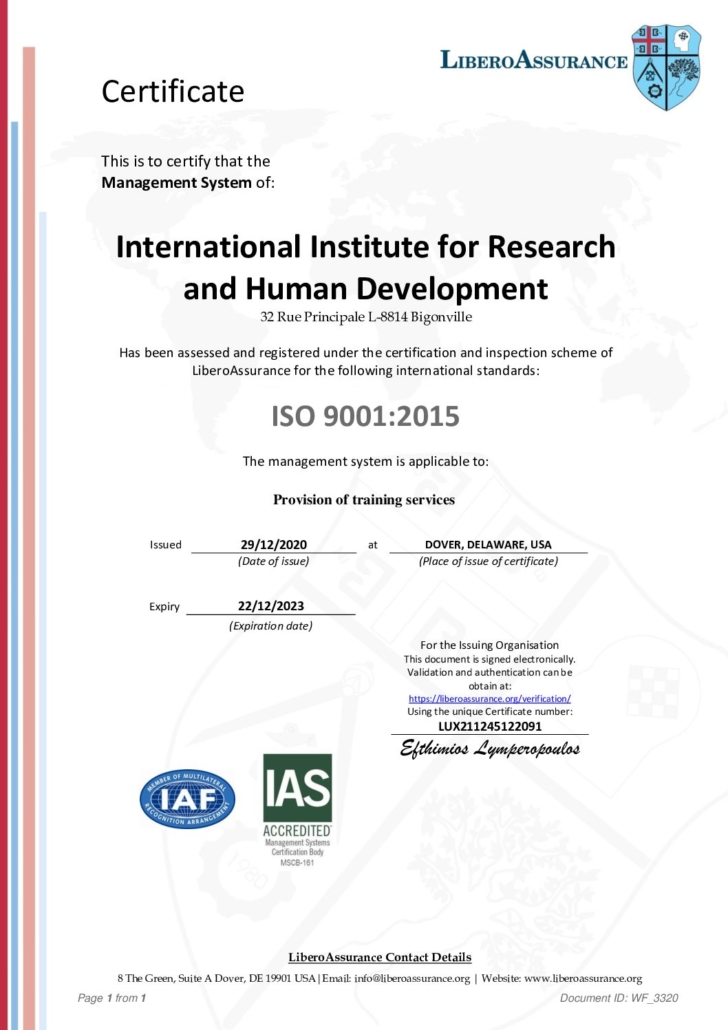Open the liberoassurance.org verification link
Screen dimensions: 728x1030
(489, 699)
